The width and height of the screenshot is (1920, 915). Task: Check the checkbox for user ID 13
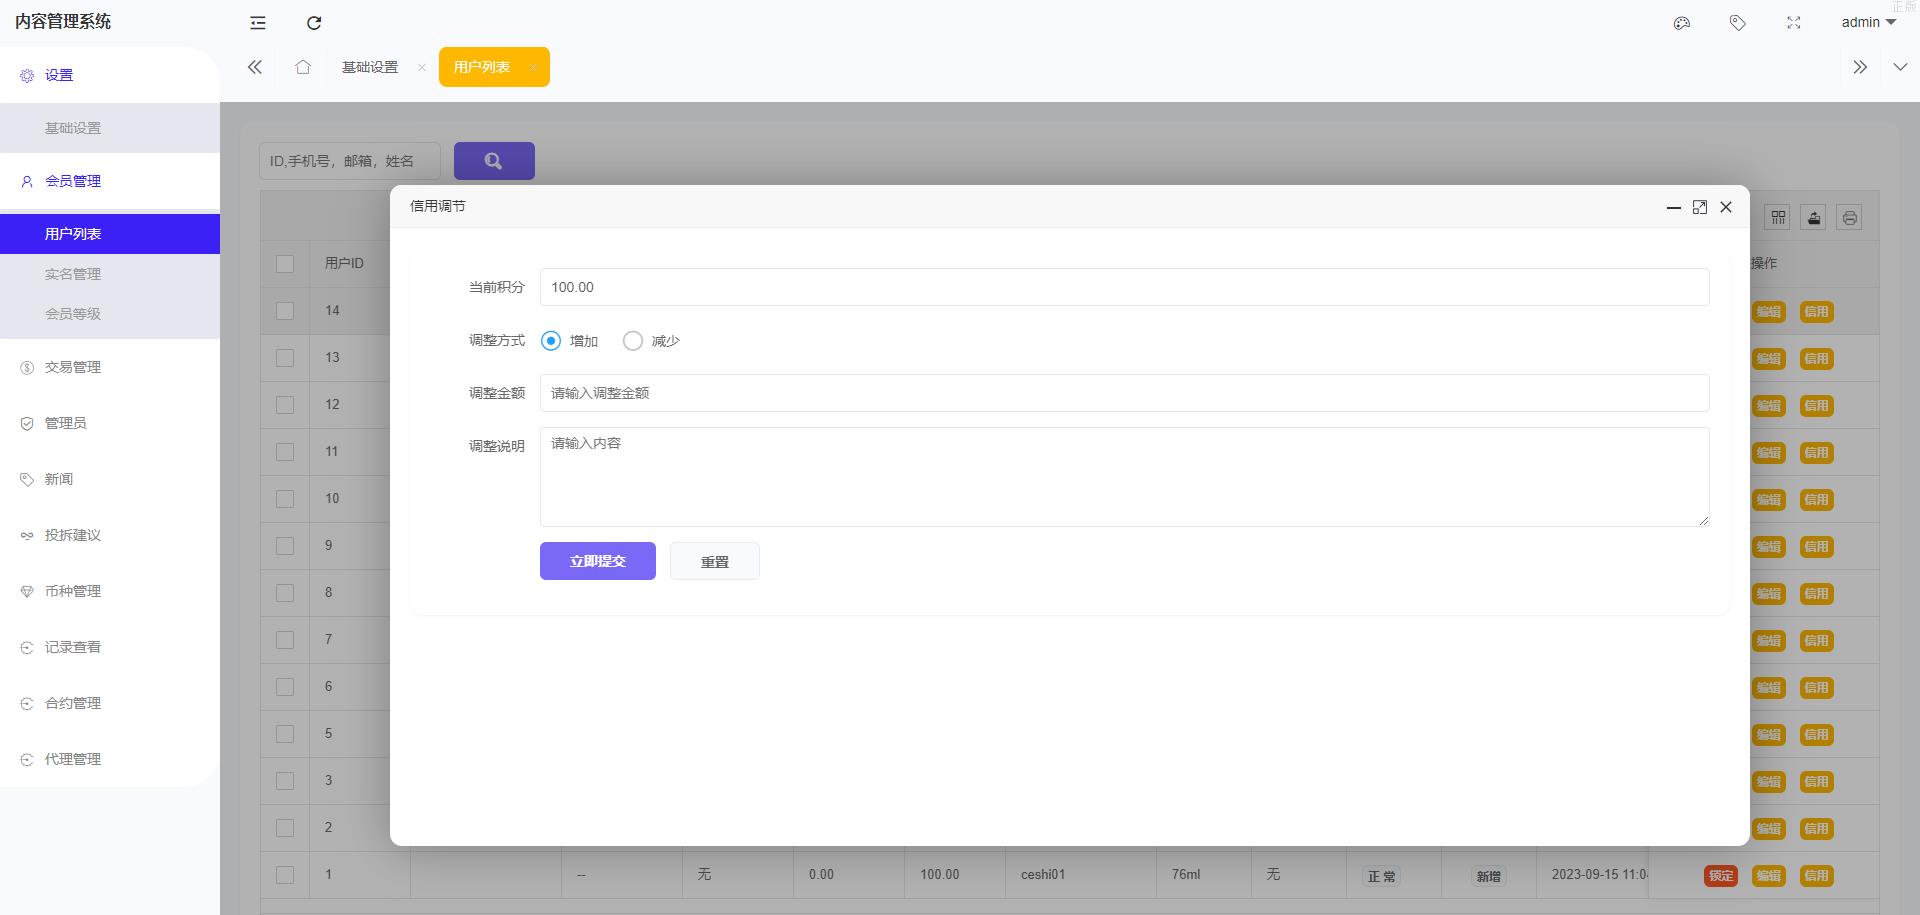285,358
